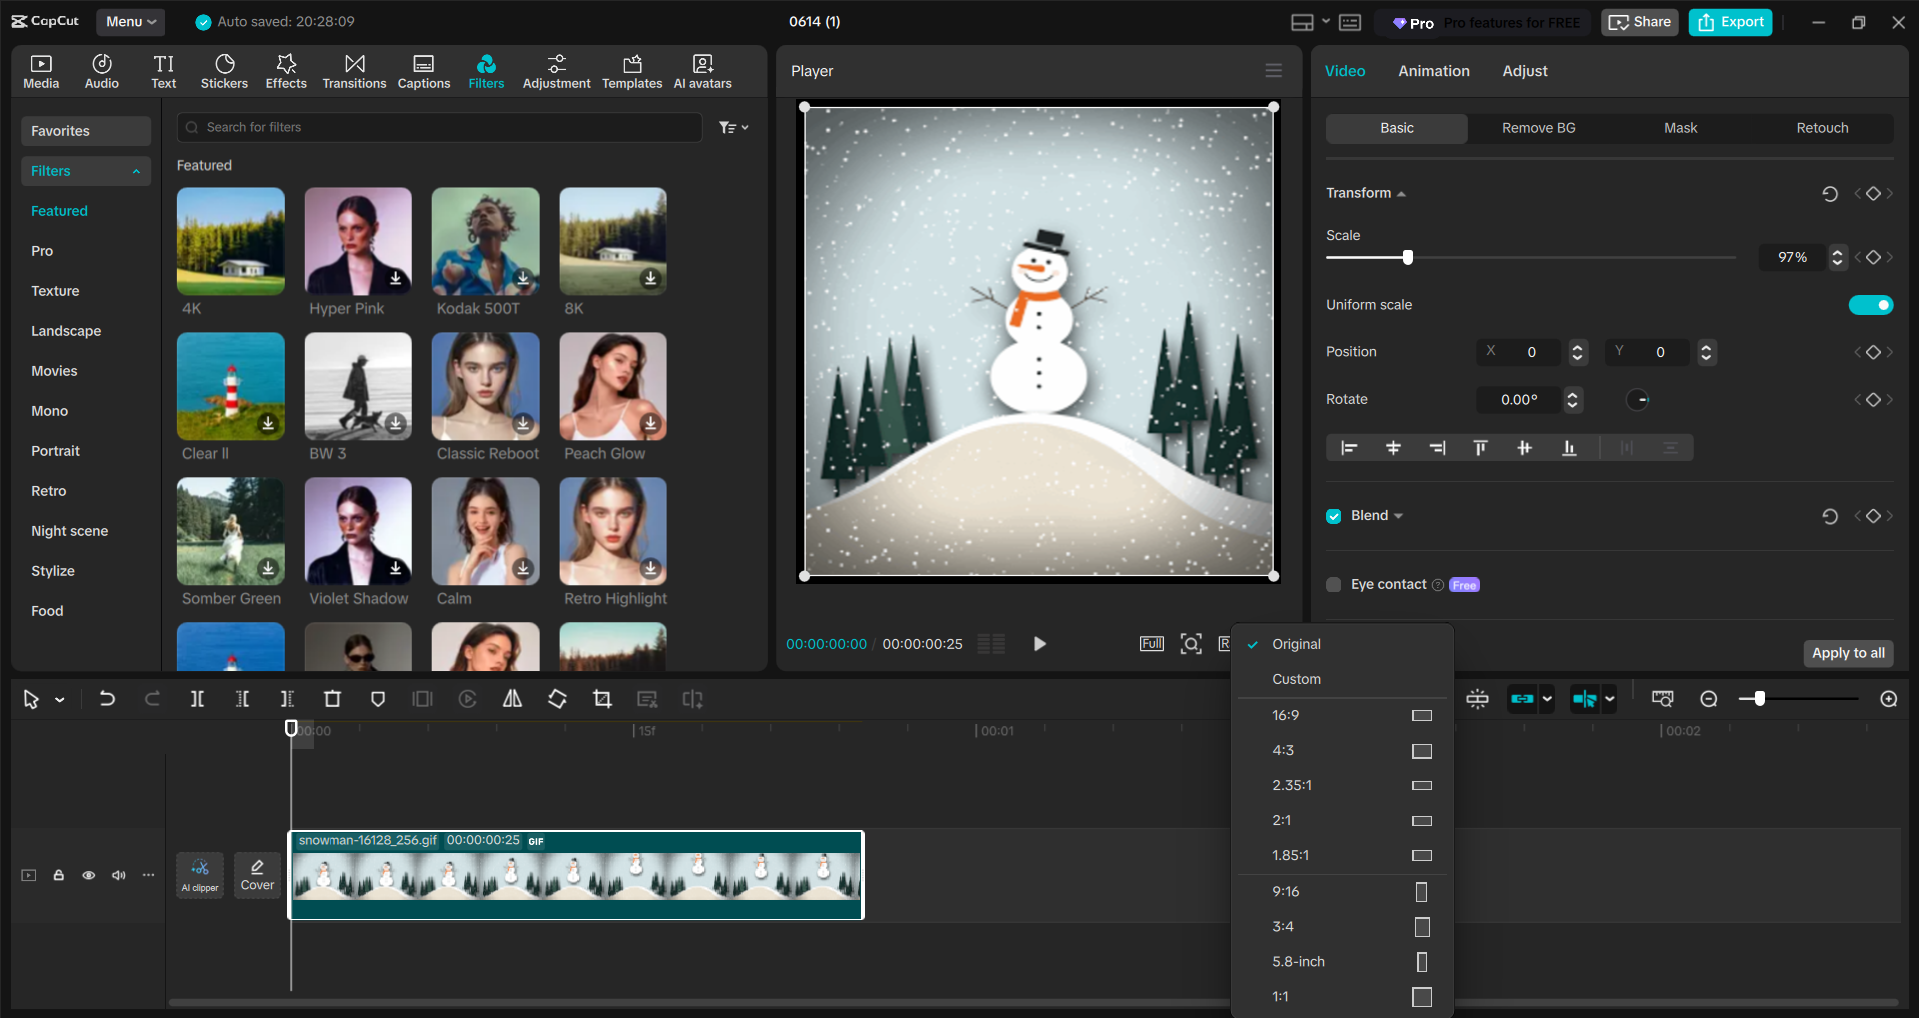
Task: Uncheck the Blend option
Action: click(1333, 515)
